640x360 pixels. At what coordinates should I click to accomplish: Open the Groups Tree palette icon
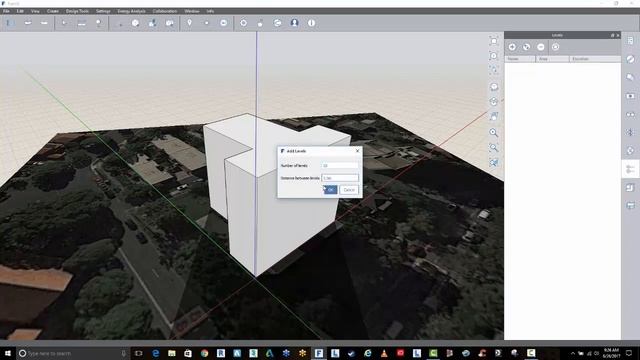click(631, 151)
